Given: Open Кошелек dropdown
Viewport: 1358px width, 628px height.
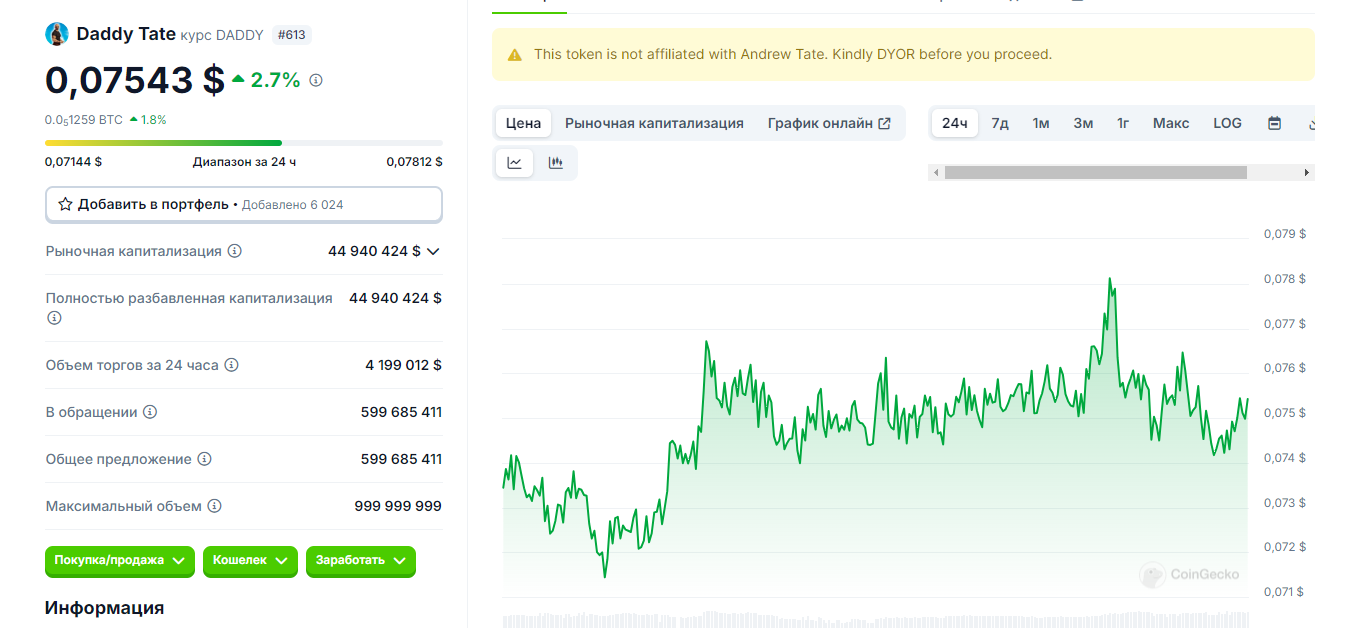Looking at the screenshot, I should click(x=250, y=561).
